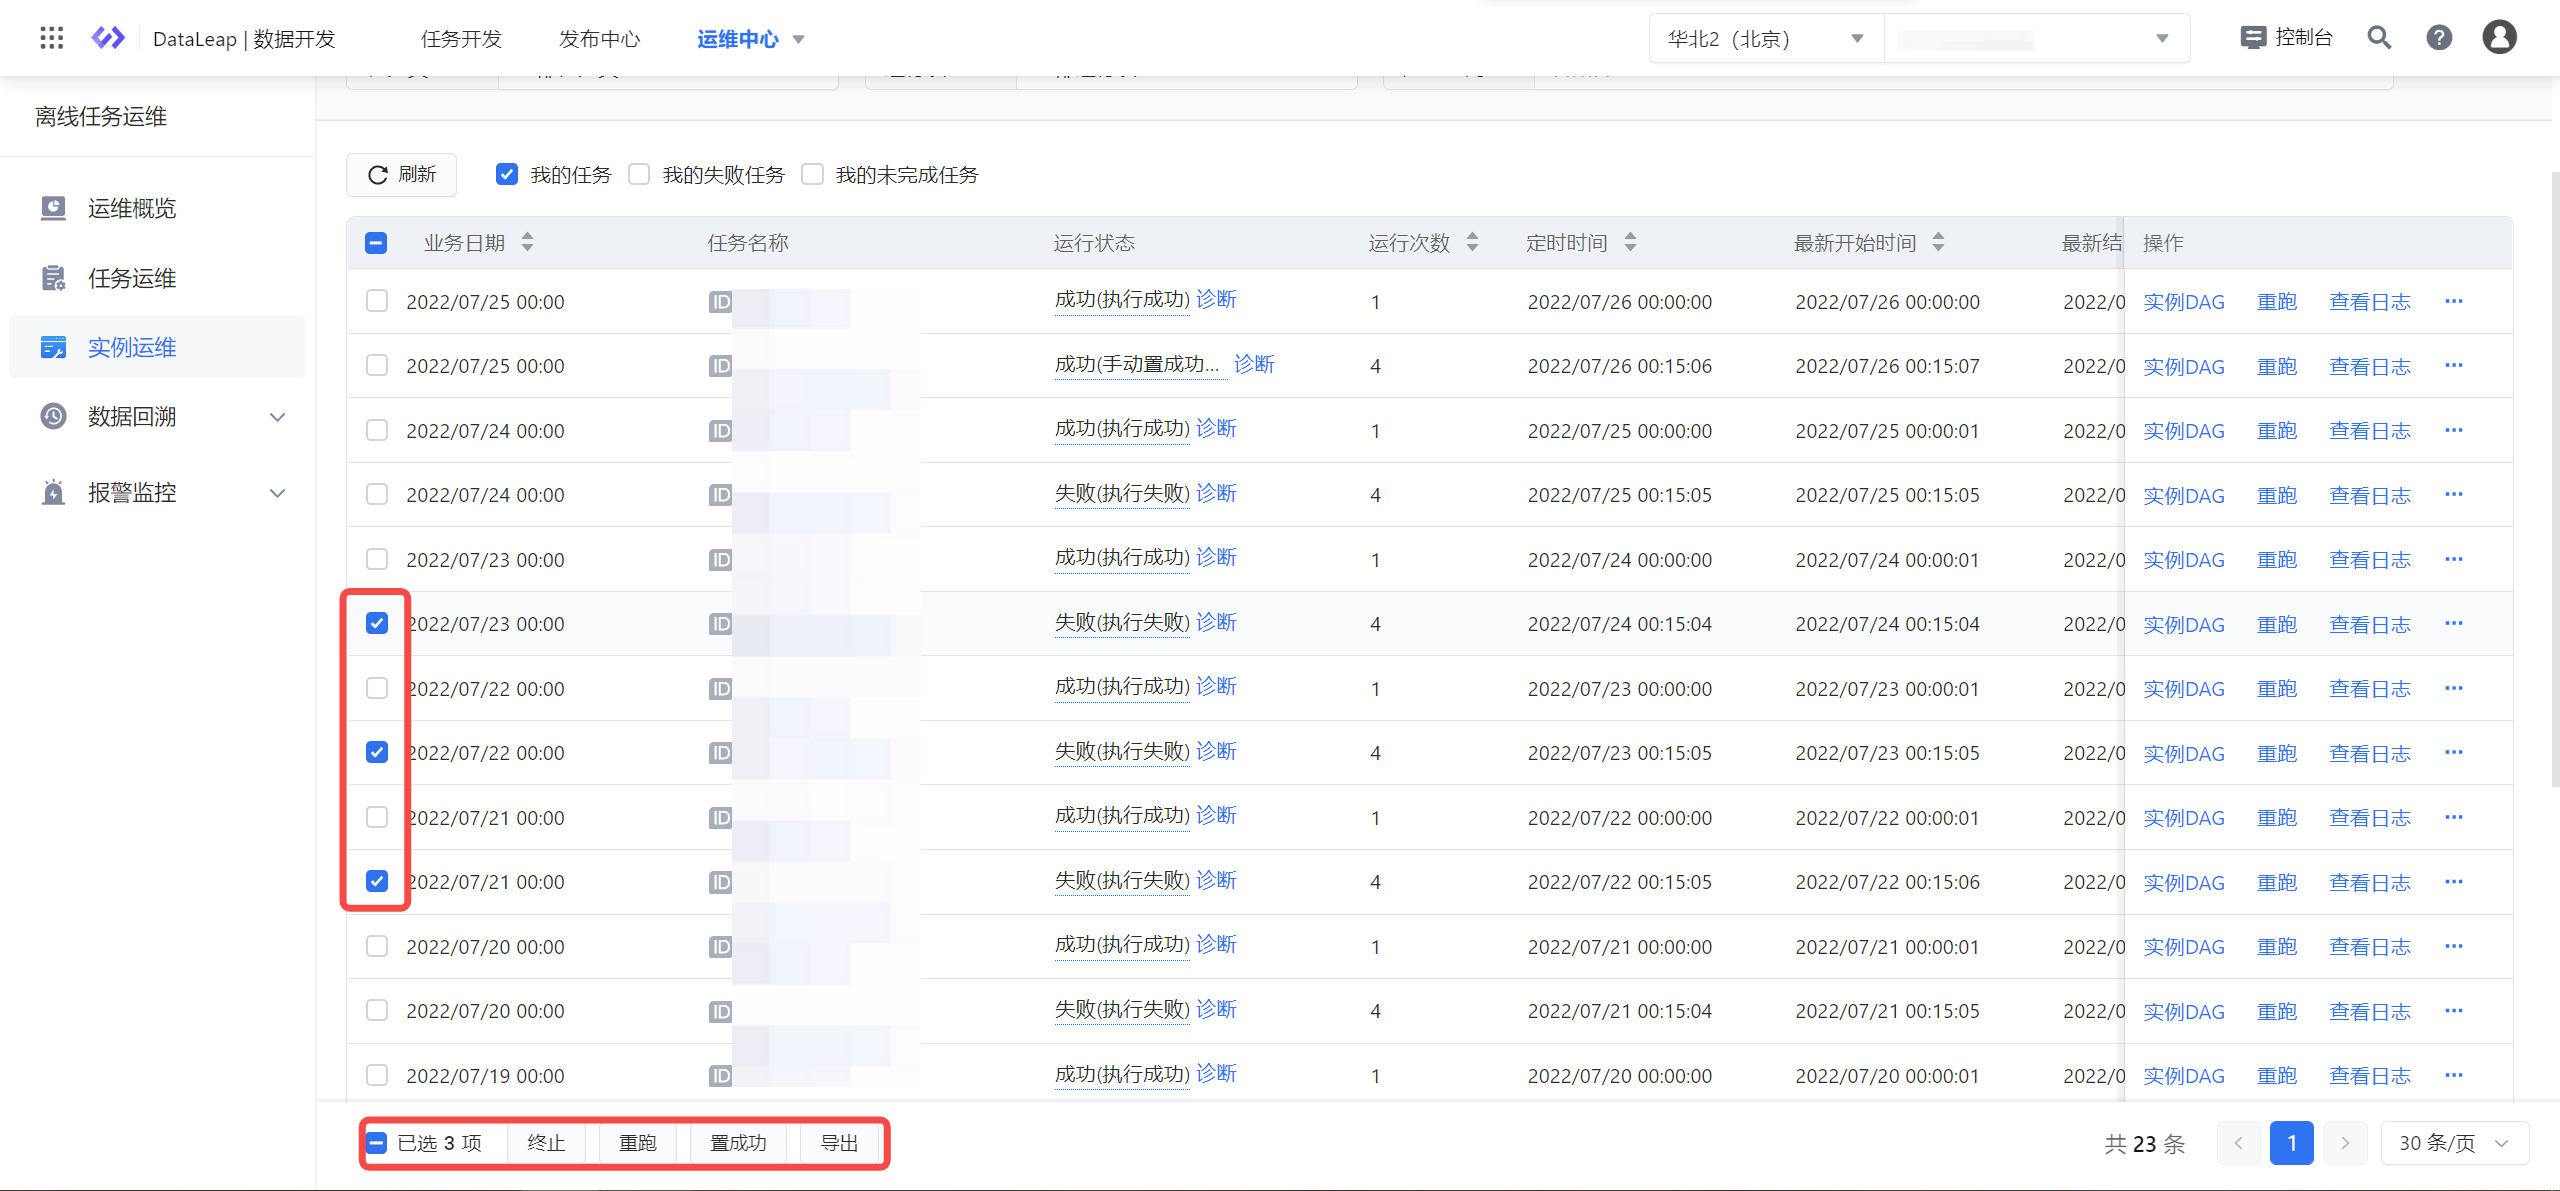
Task: Uncheck the failed 2022/07/22 row checkbox
Action: tap(377, 752)
